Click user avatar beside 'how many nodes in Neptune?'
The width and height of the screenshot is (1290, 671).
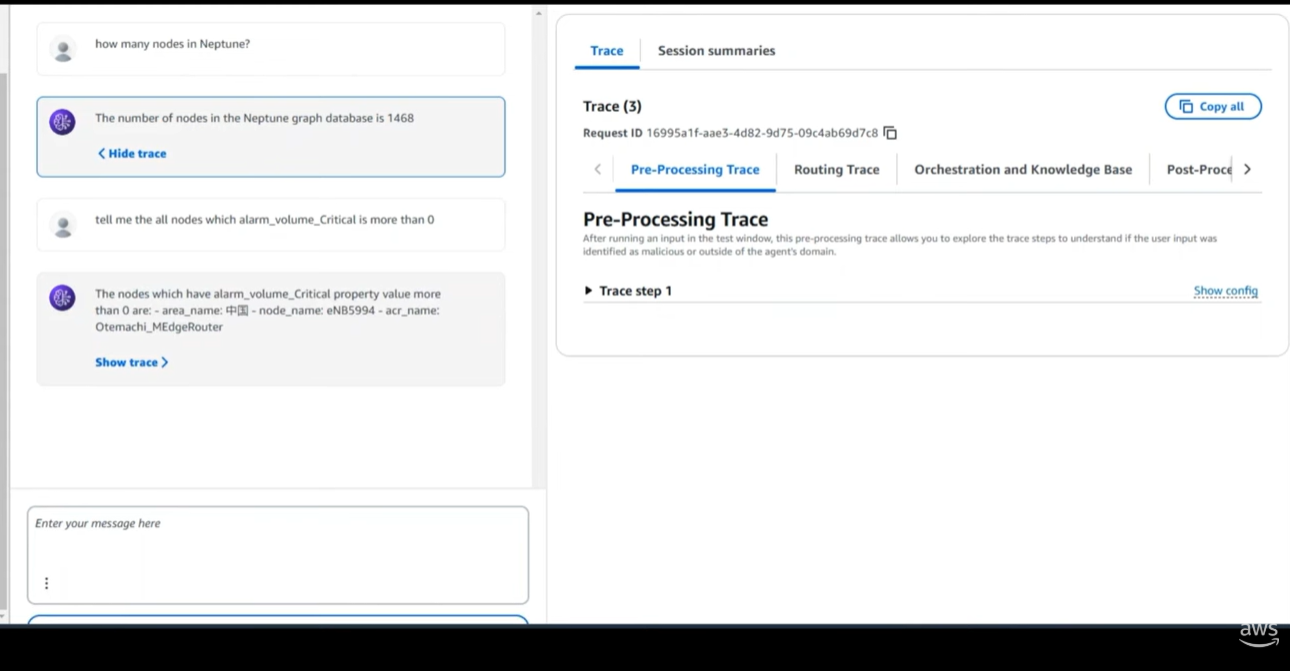[63, 49]
